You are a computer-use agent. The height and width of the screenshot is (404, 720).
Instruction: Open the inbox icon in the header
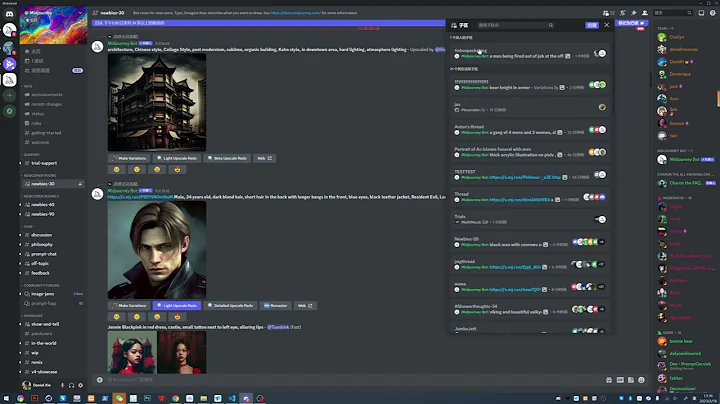701,13
